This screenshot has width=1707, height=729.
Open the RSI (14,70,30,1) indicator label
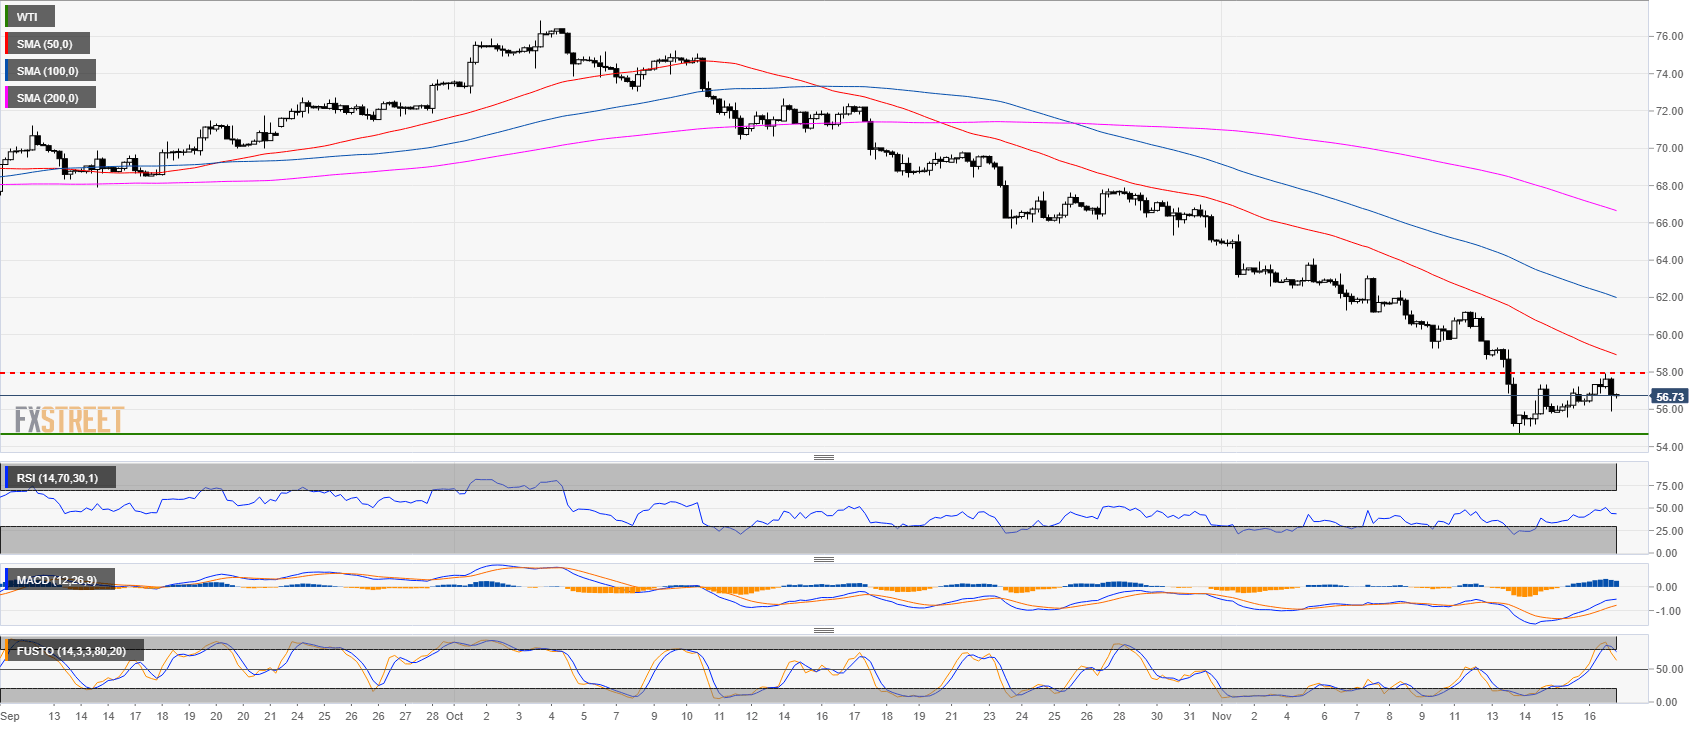[58, 478]
